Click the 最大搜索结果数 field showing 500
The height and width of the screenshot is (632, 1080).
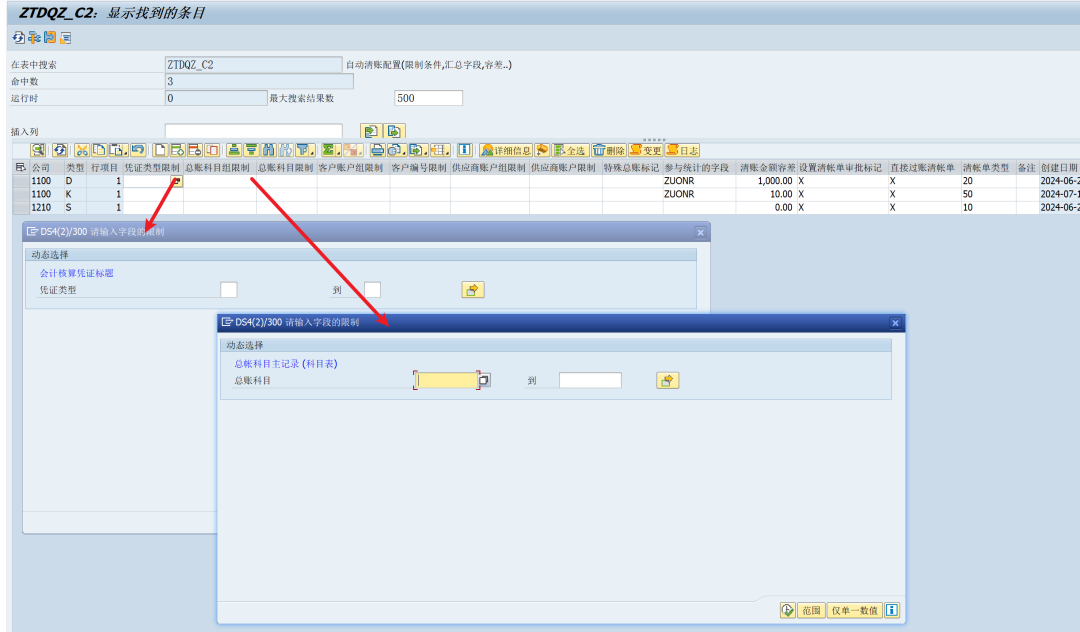428,98
